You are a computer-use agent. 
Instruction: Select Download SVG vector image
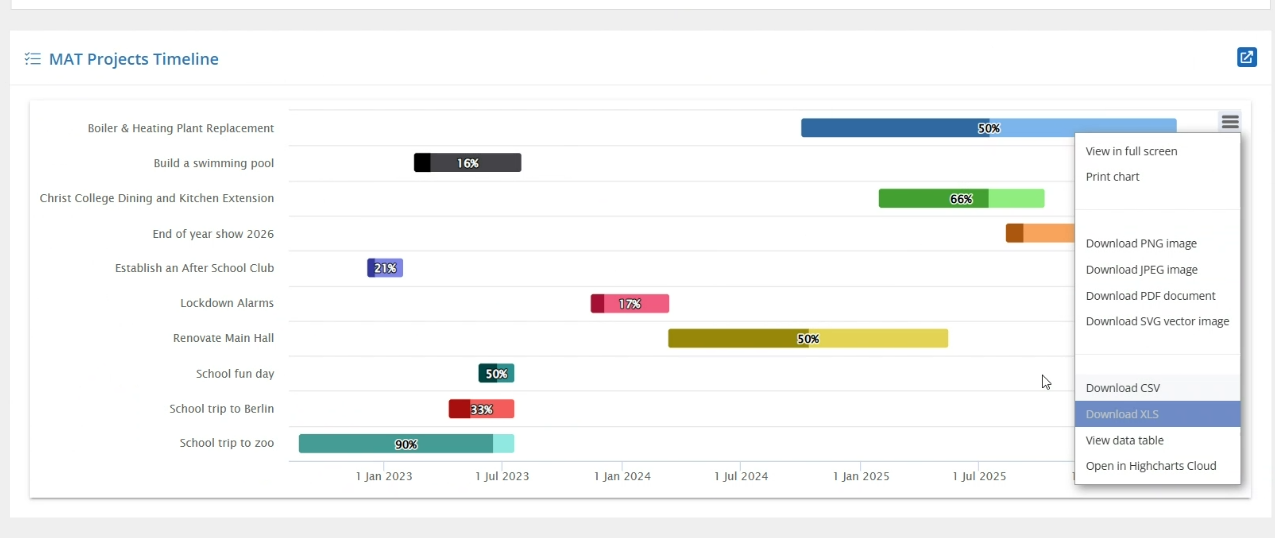pyautogui.click(x=1157, y=321)
